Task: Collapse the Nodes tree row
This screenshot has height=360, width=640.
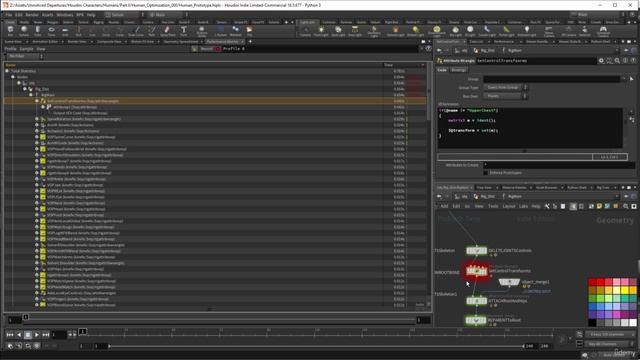Action: click(13, 77)
